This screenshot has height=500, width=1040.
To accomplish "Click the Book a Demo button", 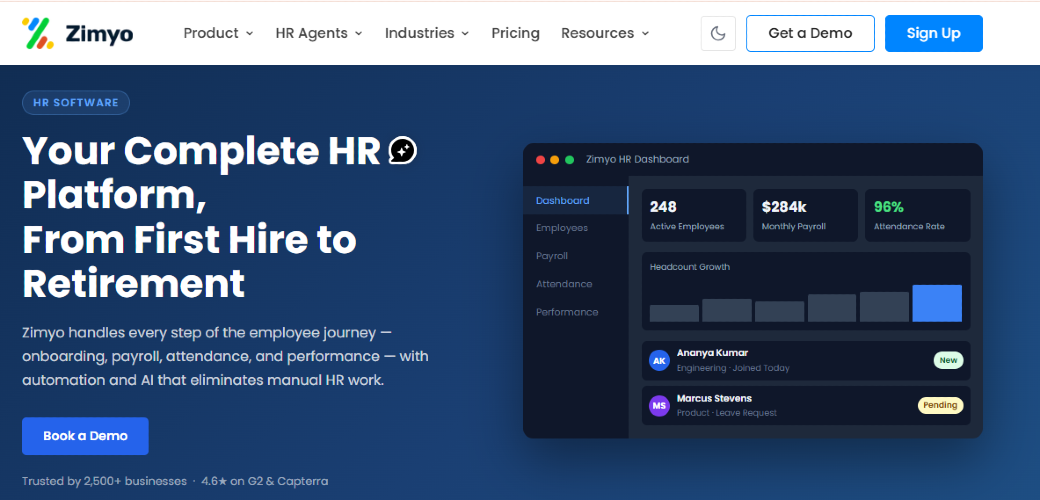I will (x=85, y=436).
